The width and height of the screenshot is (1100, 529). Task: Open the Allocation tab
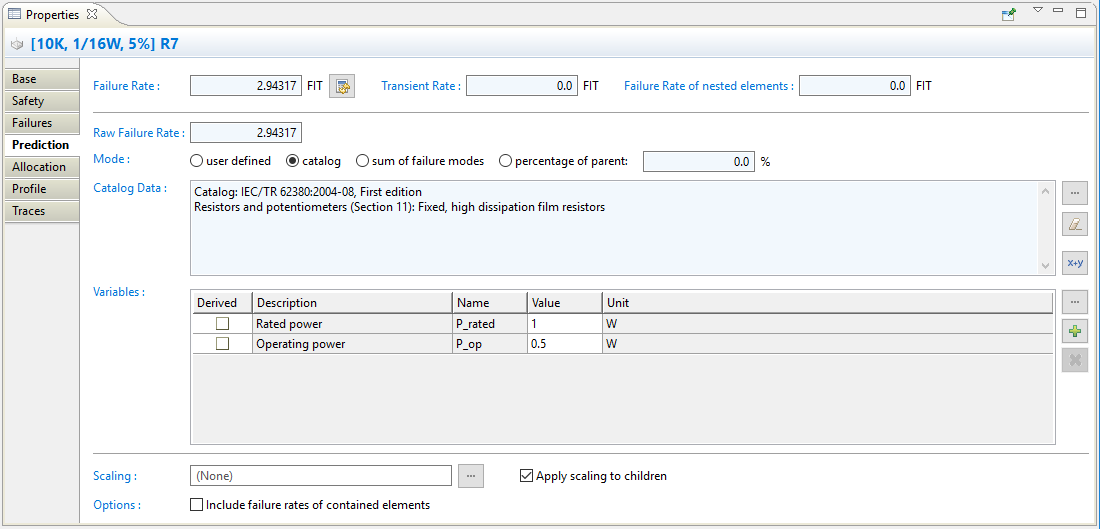click(39, 167)
